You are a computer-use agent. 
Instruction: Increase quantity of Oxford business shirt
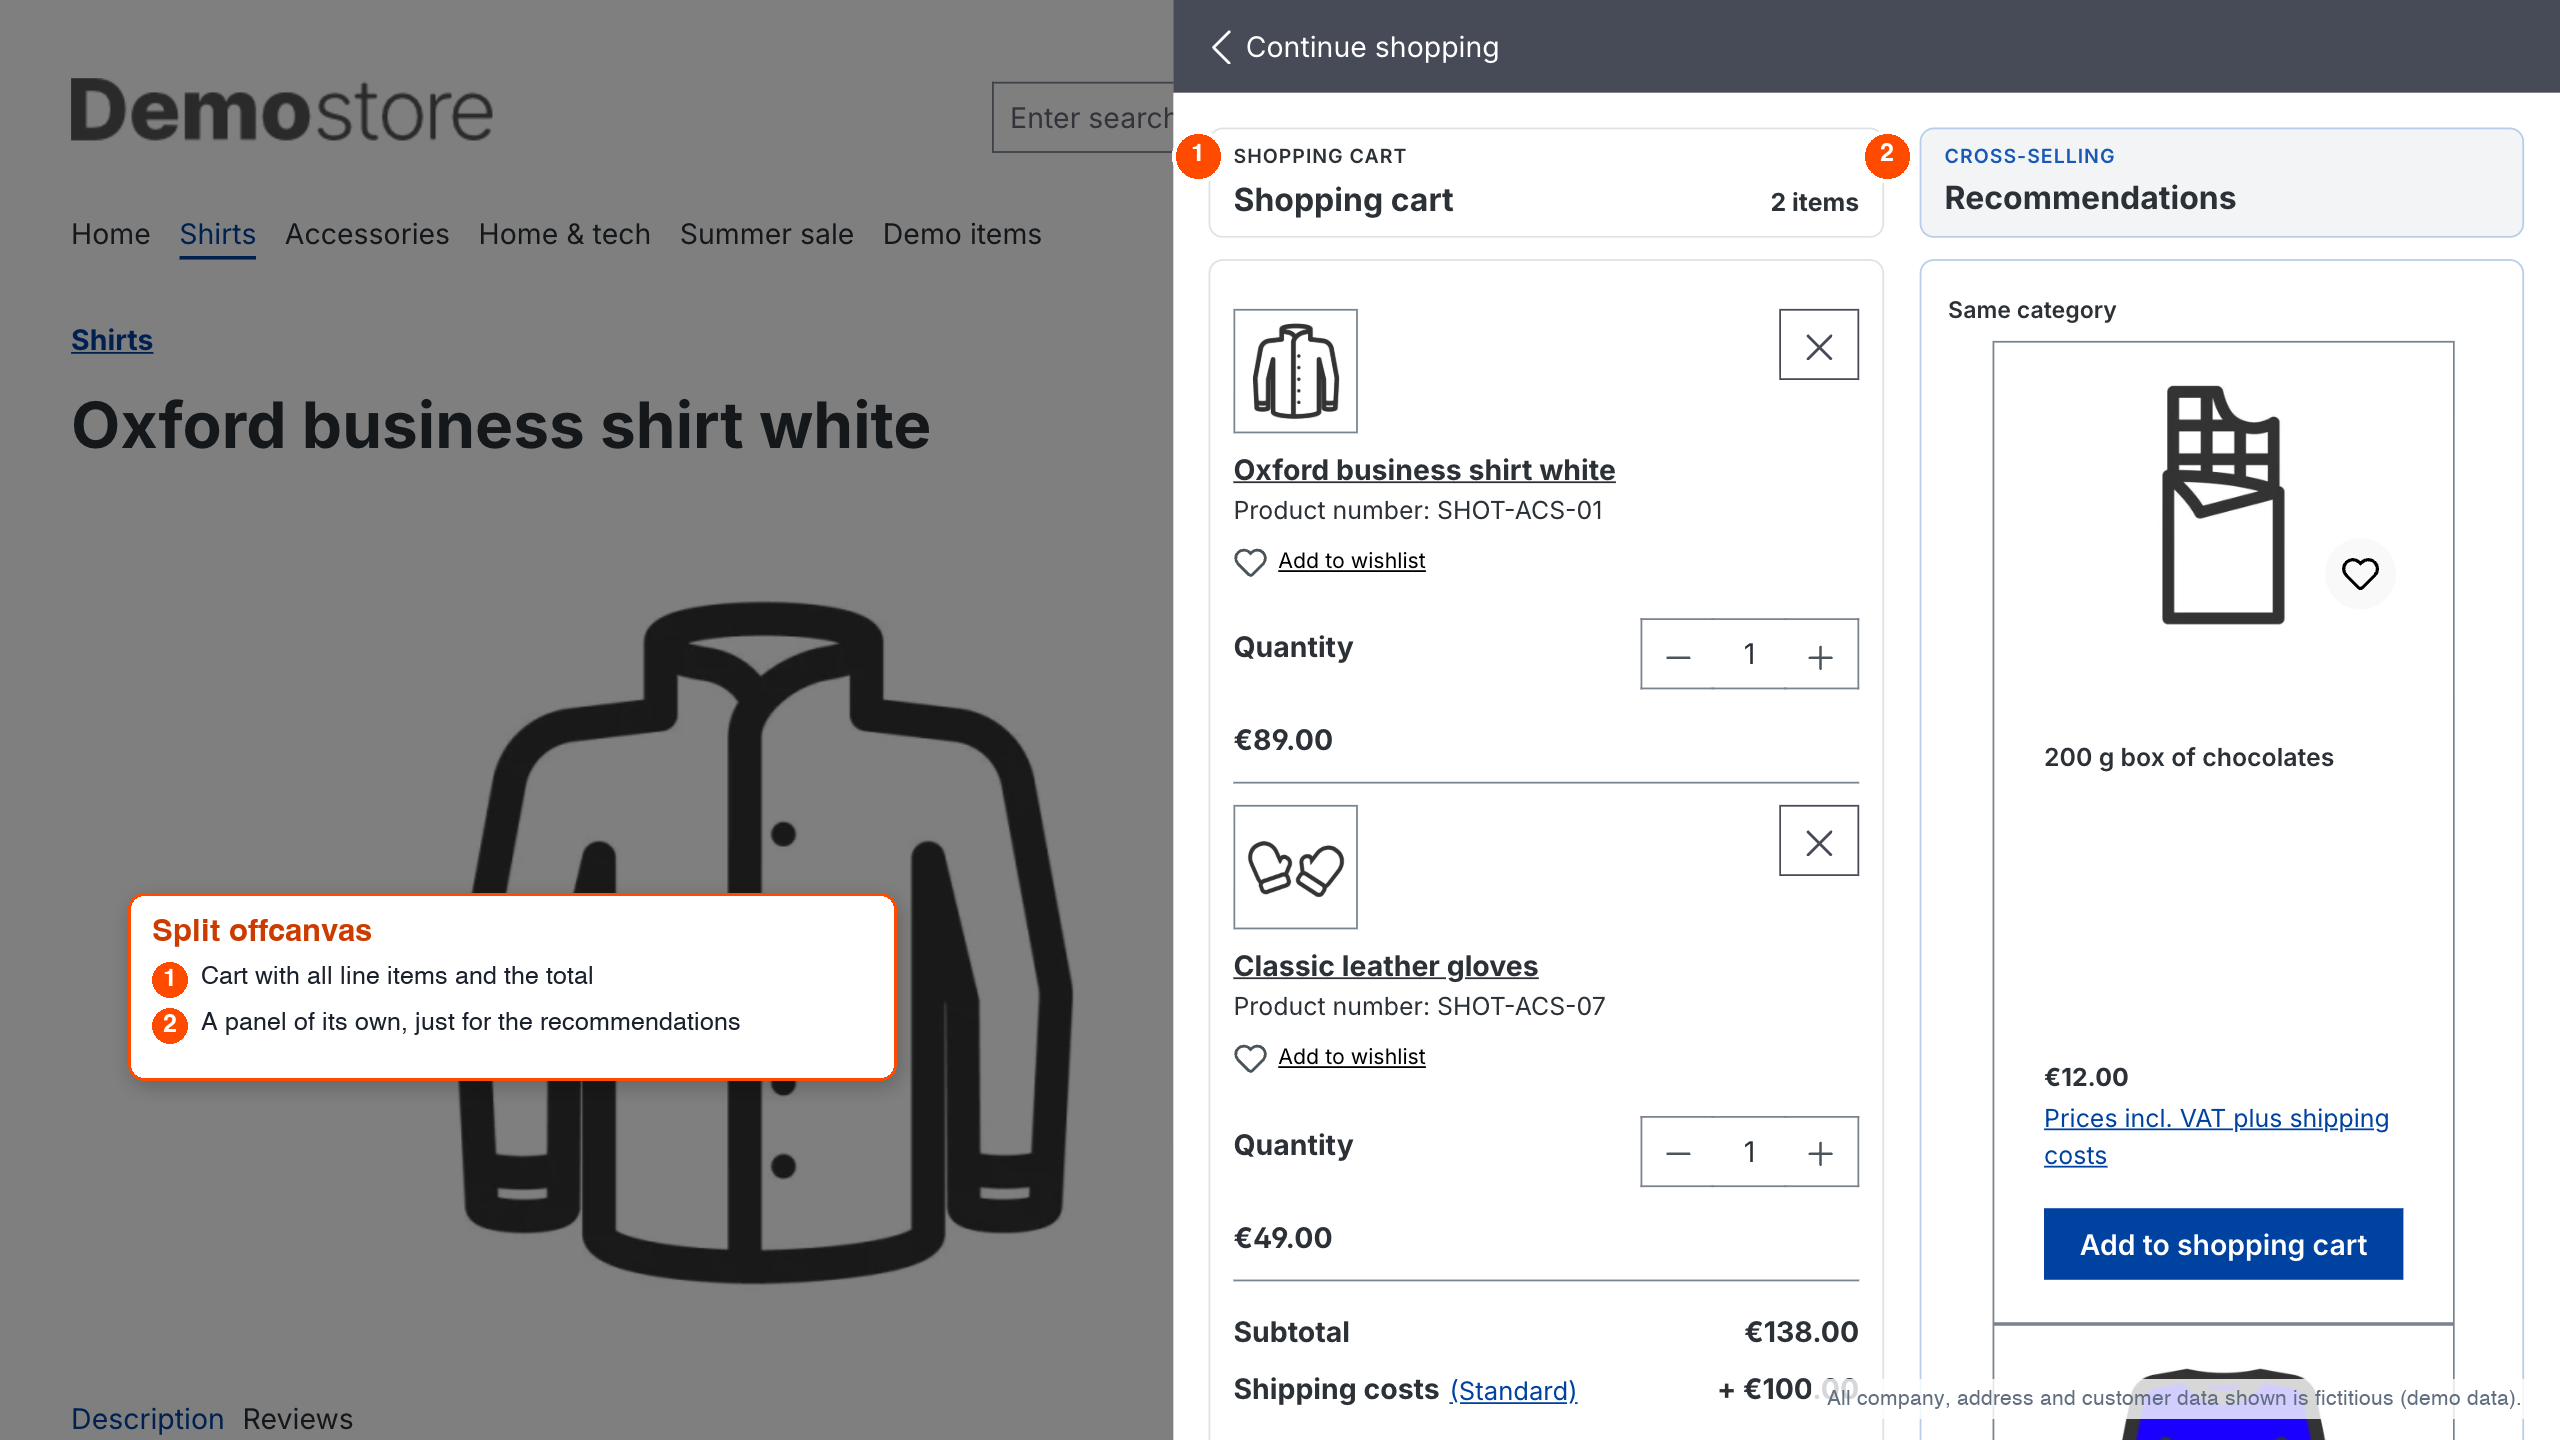tap(1821, 655)
